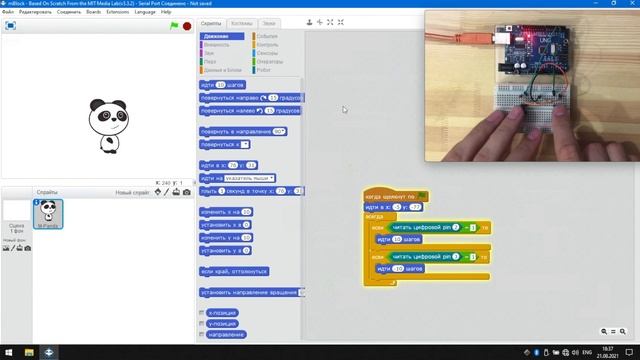The width and height of the screenshot is (640, 360).
Task: Choose new sprite from library
Action: (158, 192)
